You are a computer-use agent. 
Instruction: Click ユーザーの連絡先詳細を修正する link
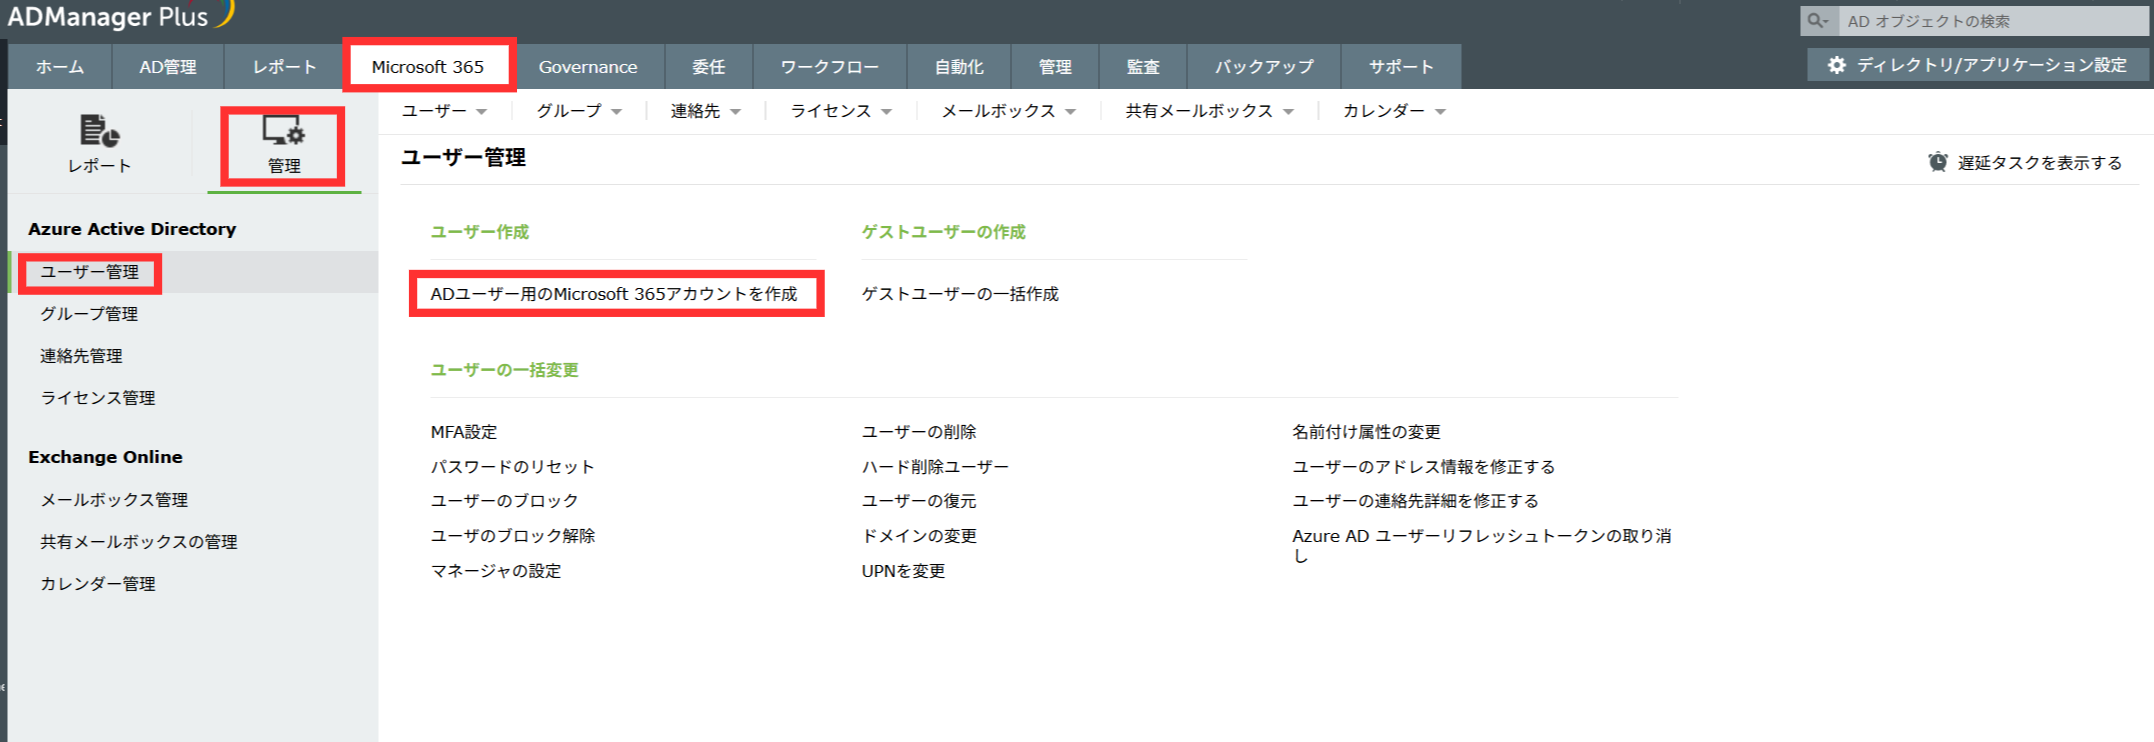[x=1415, y=501]
